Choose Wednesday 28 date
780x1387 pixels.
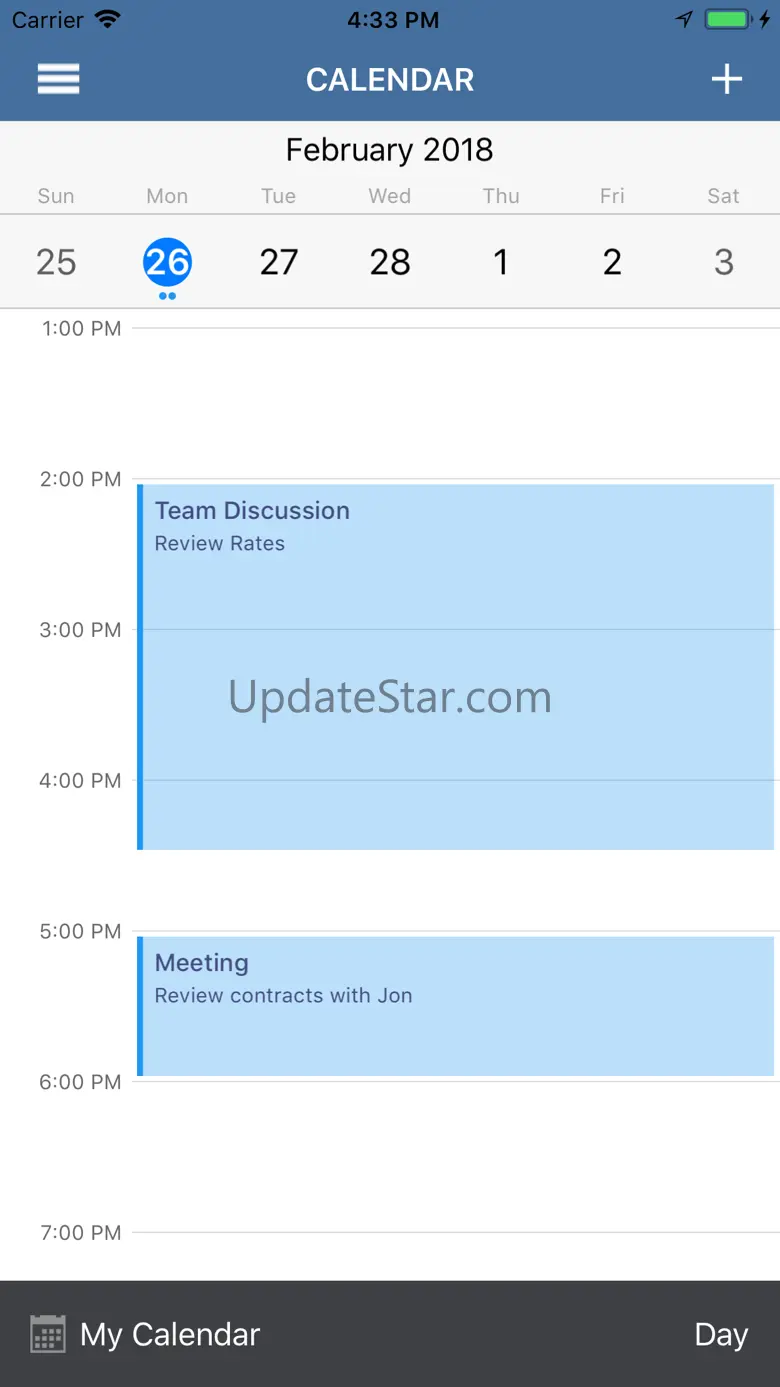(390, 262)
